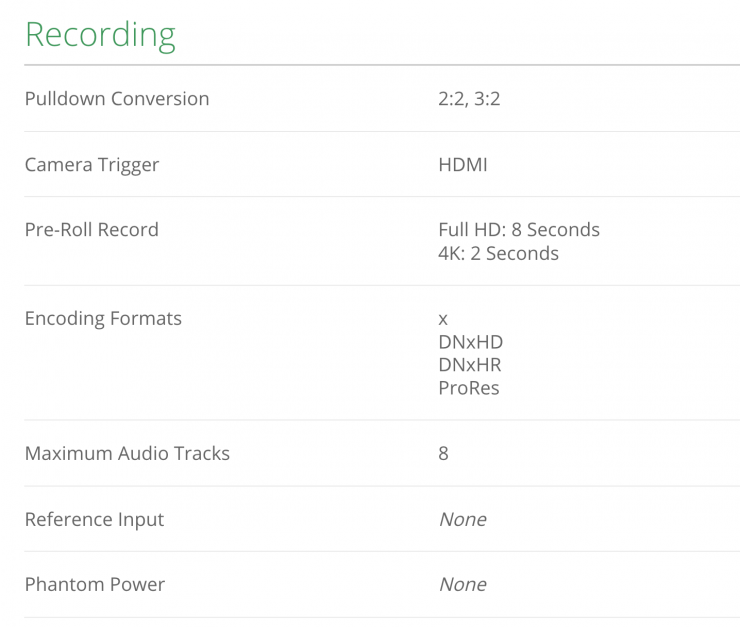Select the Maximum Audio Tracks label
Viewport: 740px width, 627px height.
click(x=127, y=454)
